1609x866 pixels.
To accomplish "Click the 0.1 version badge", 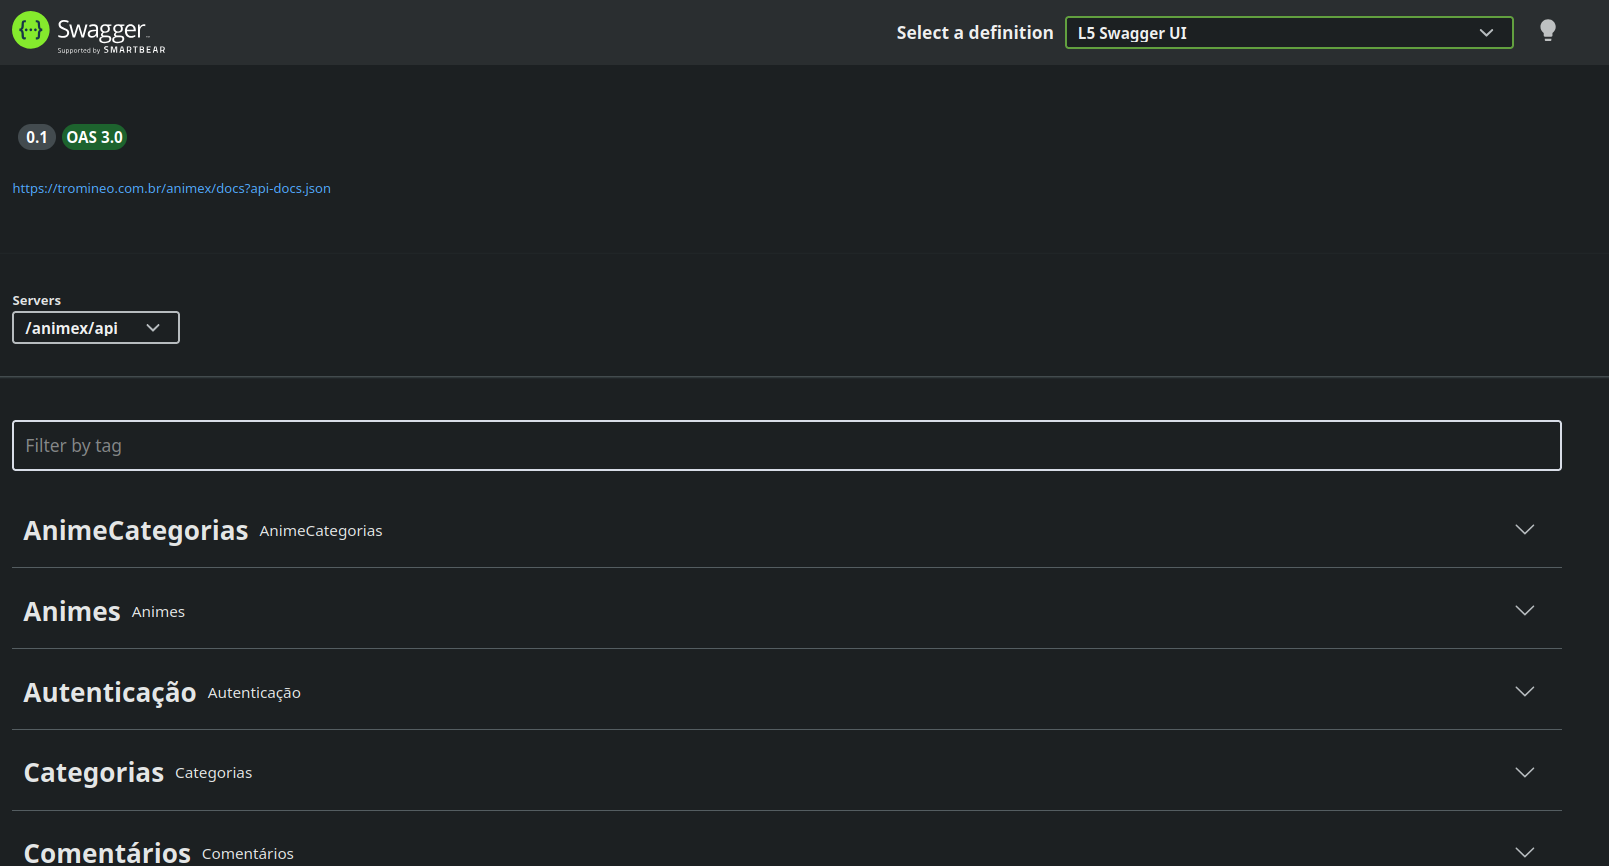I will point(37,137).
